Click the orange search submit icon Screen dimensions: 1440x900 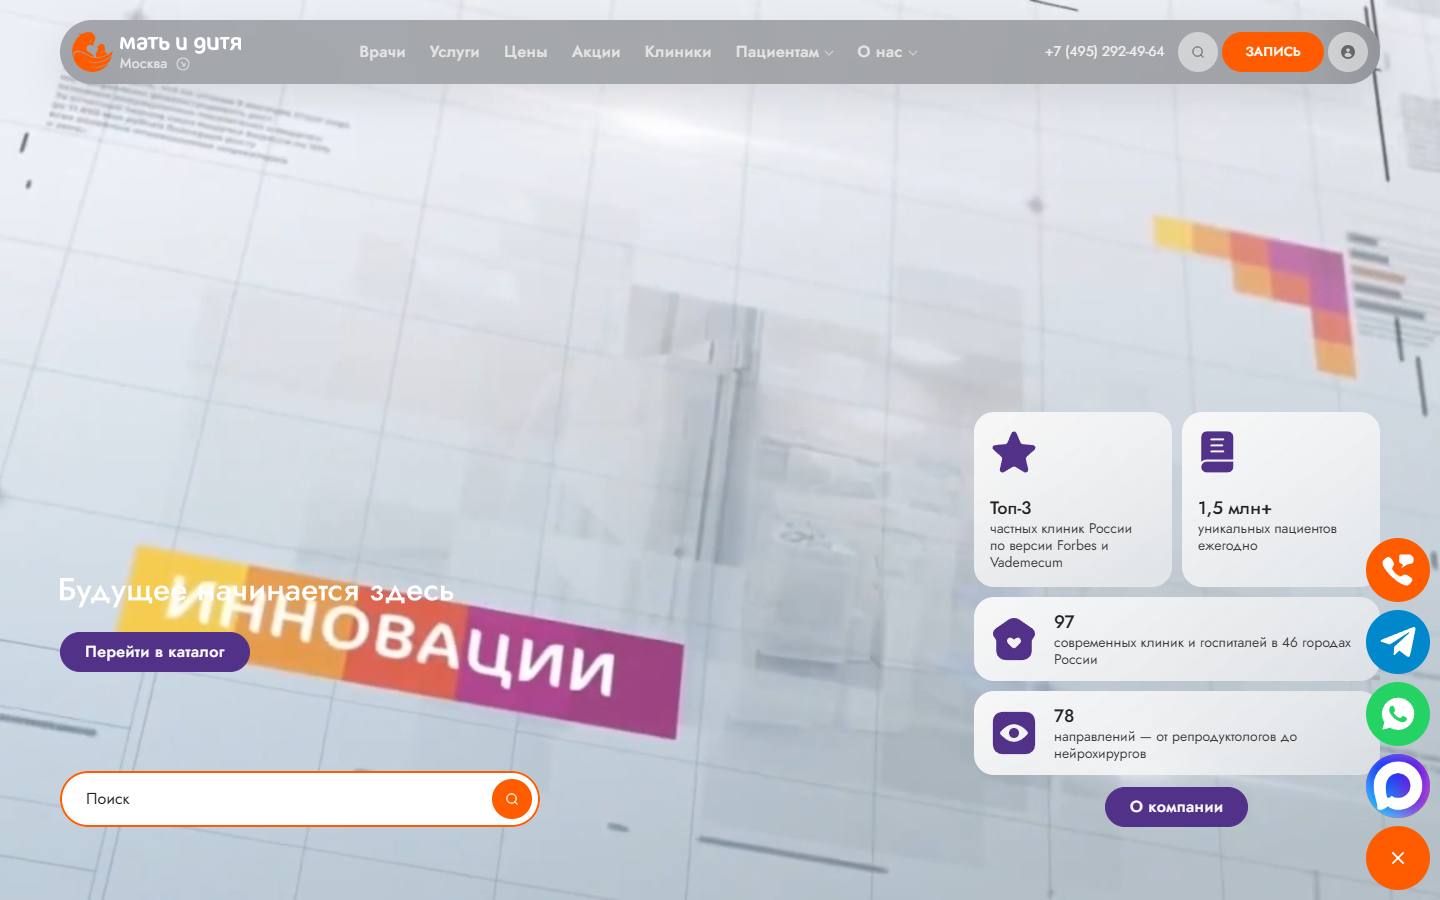click(512, 799)
